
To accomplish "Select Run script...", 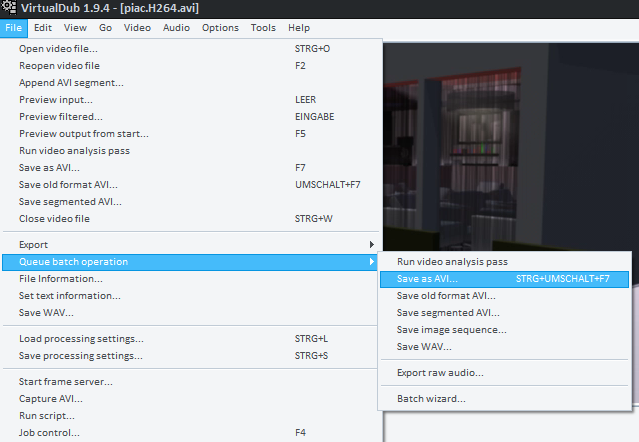I will 191,416.
